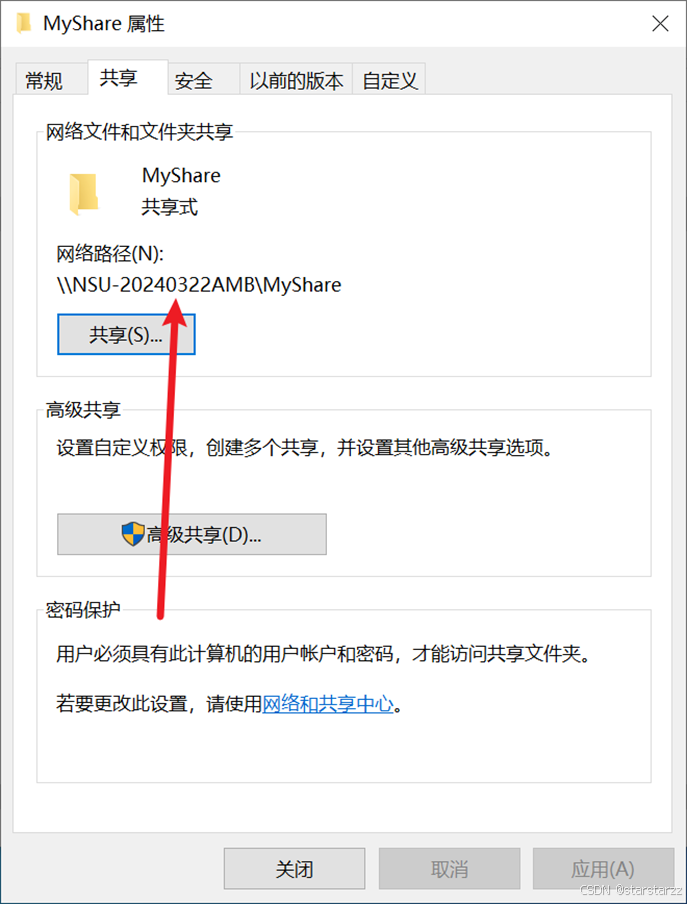Click the 关闭 button
The height and width of the screenshot is (904, 687).
coord(295,869)
